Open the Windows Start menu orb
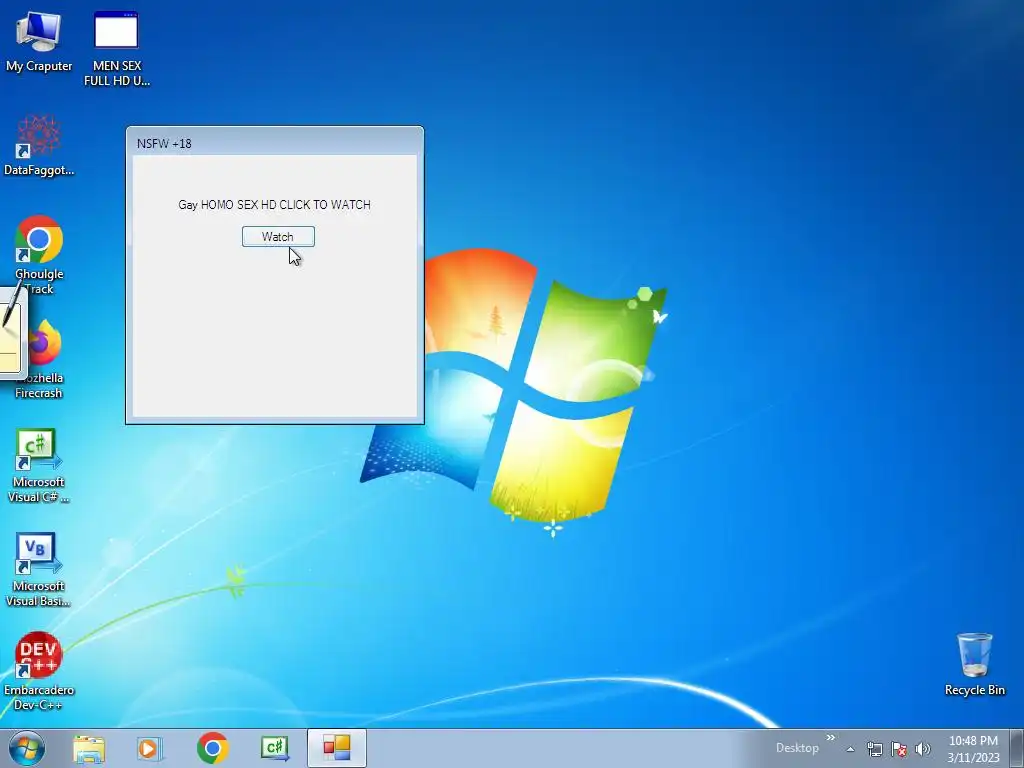Viewport: 1024px width, 768px height. [x=27, y=748]
